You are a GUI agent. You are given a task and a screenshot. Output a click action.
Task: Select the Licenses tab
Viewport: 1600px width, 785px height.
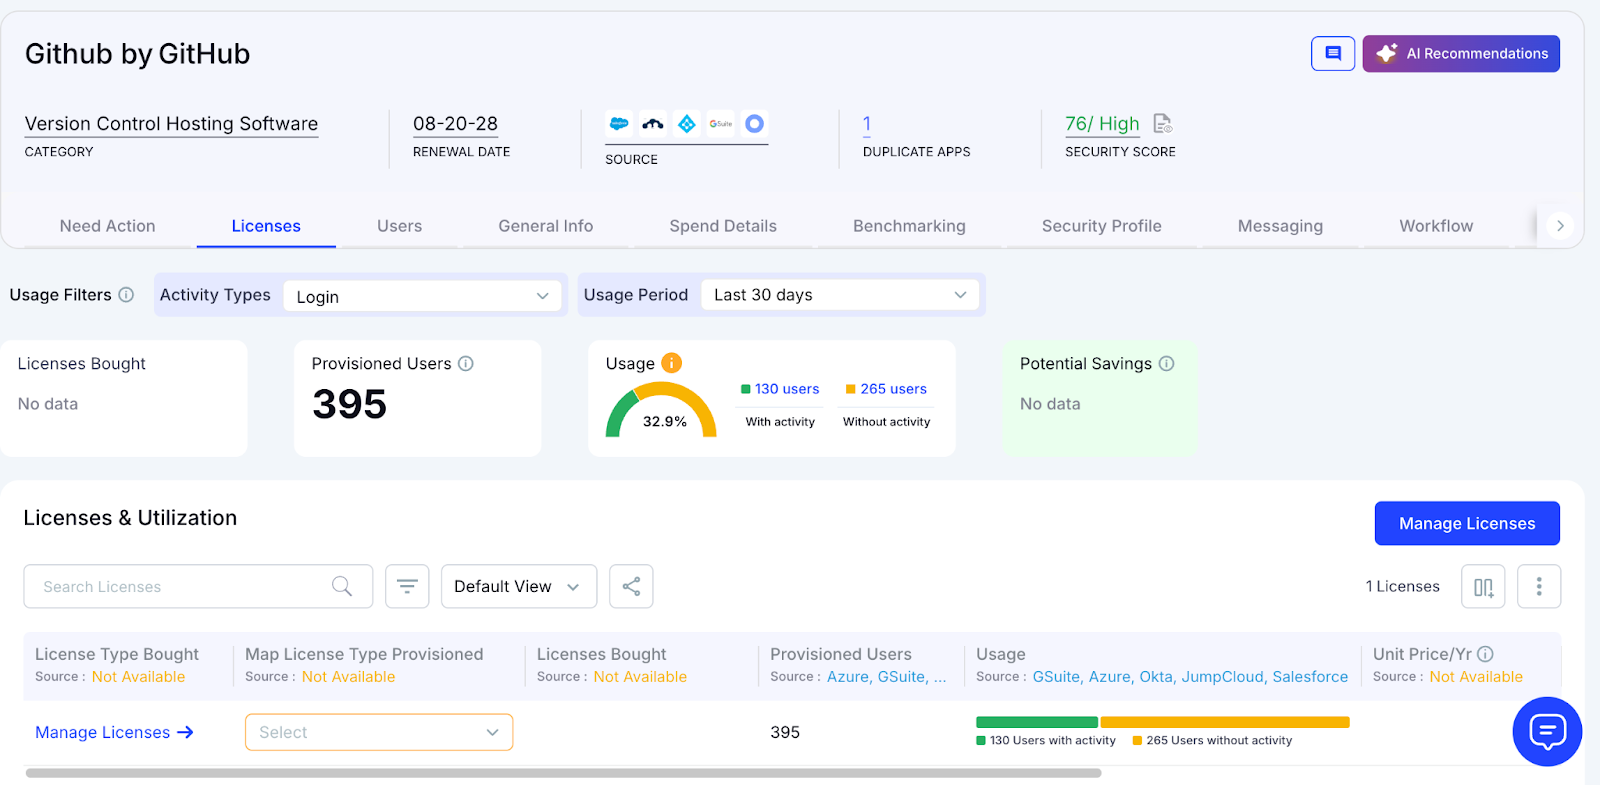266,226
